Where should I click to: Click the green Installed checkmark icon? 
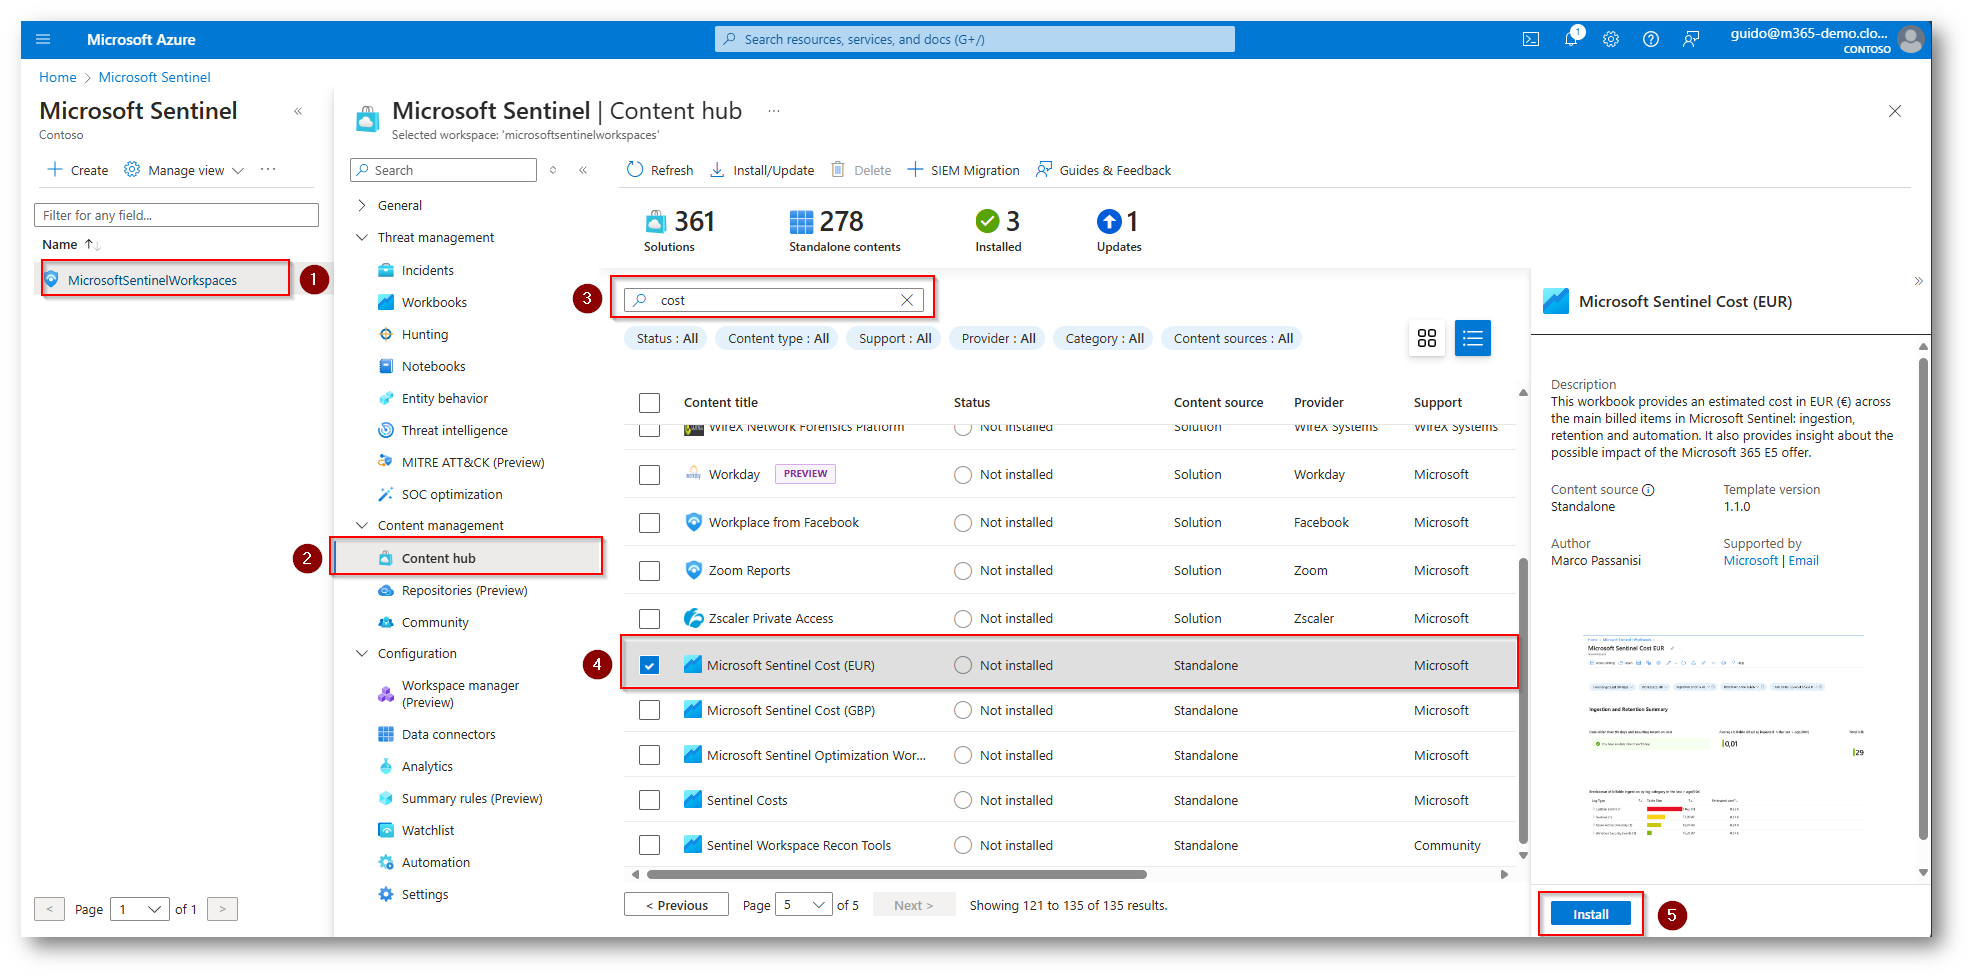point(987,221)
